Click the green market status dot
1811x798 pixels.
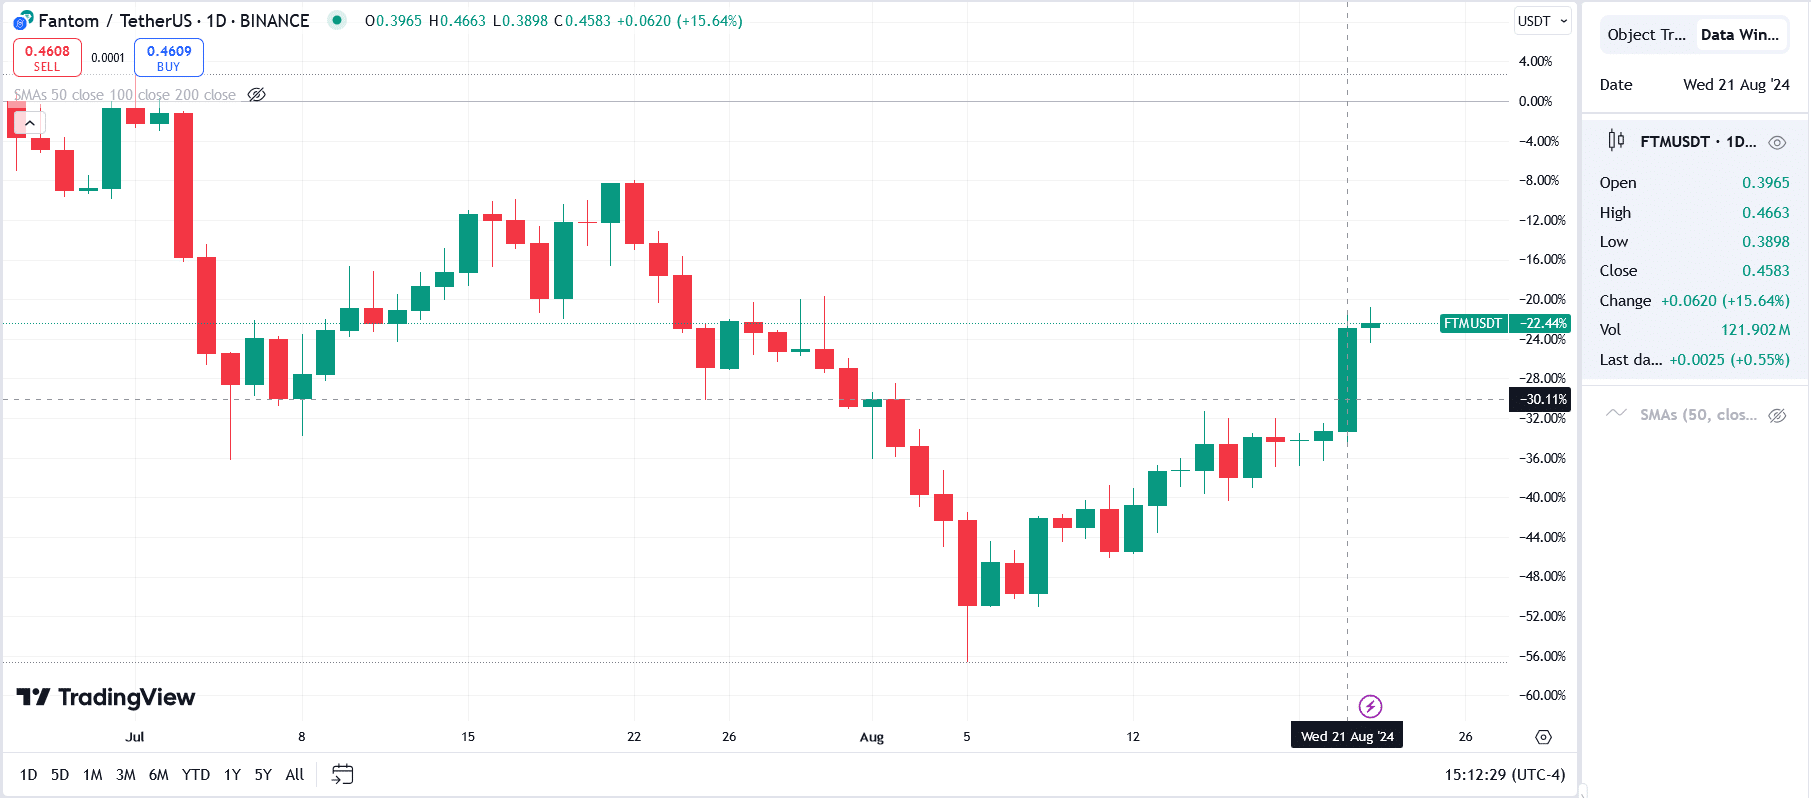tap(337, 20)
